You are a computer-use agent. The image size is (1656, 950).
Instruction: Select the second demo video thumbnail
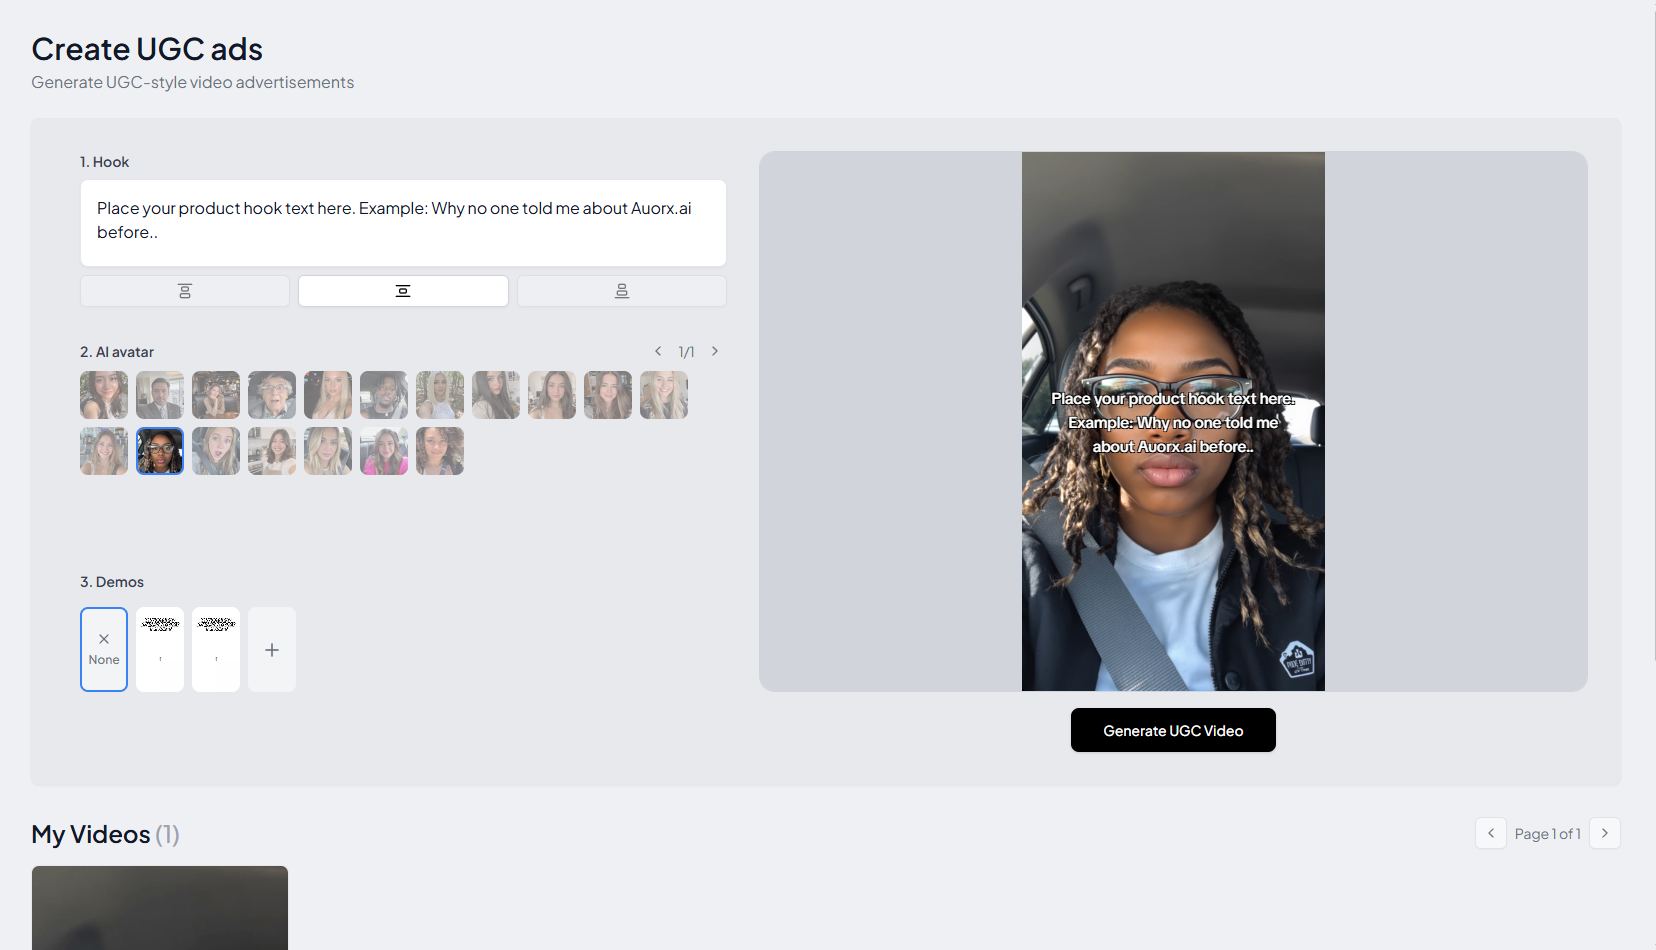coord(215,649)
